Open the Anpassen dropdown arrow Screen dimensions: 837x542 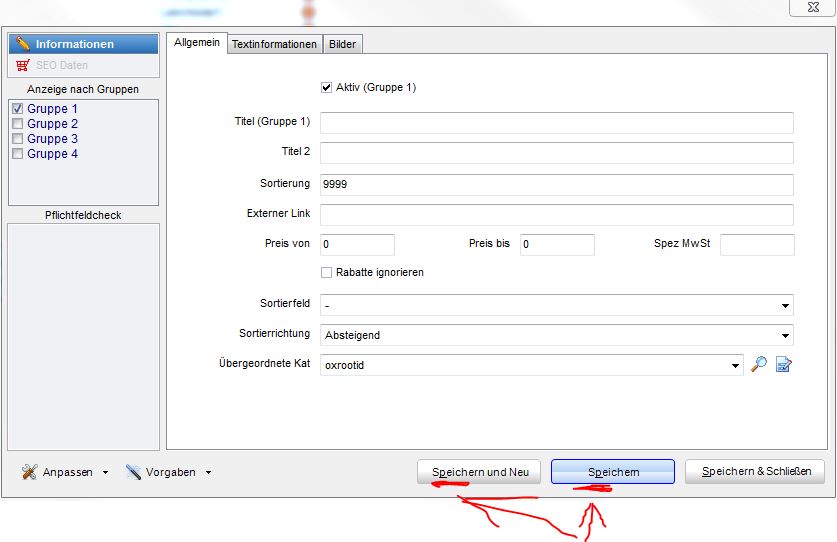coord(105,473)
